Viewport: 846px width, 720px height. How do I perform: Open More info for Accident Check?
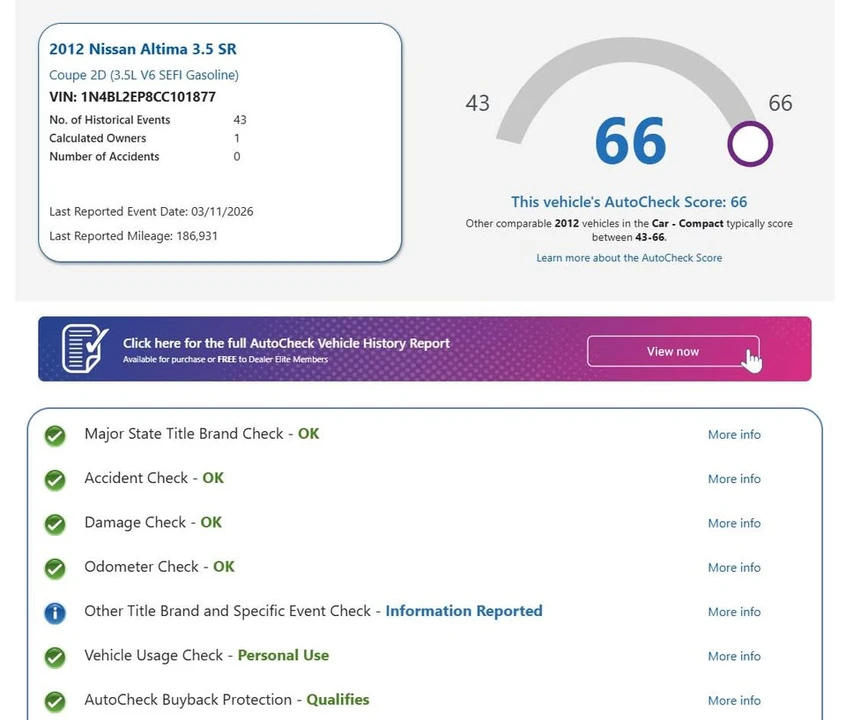(734, 479)
